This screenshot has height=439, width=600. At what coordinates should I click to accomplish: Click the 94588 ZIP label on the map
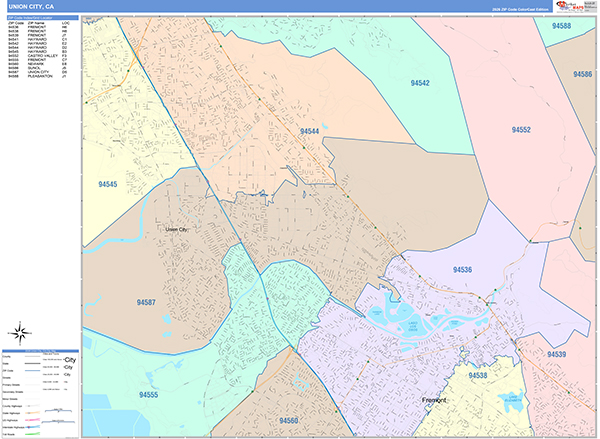coord(561,26)
